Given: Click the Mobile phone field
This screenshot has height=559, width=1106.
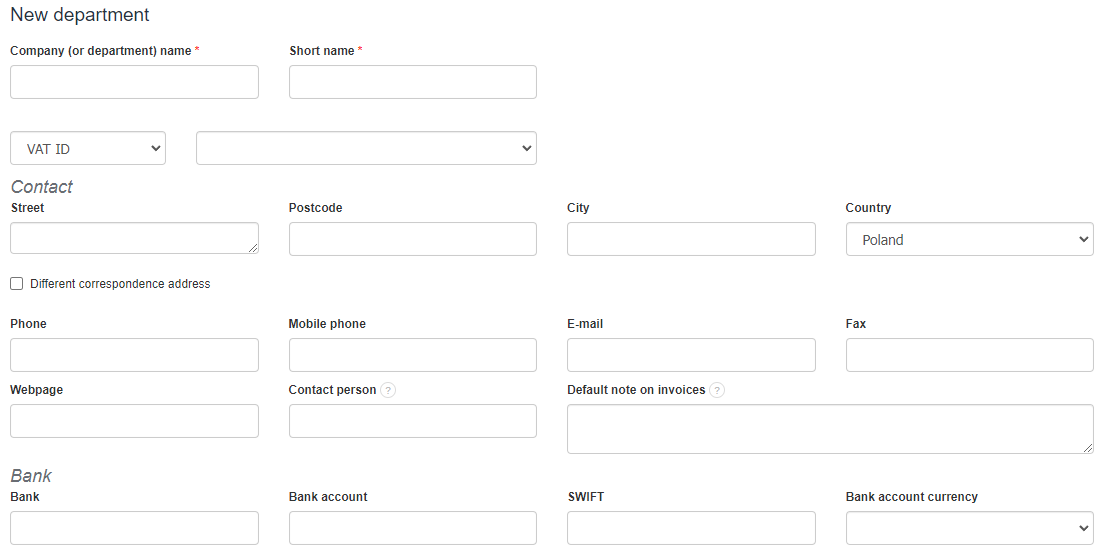Looking at the screenshot, I should (412, 355).
